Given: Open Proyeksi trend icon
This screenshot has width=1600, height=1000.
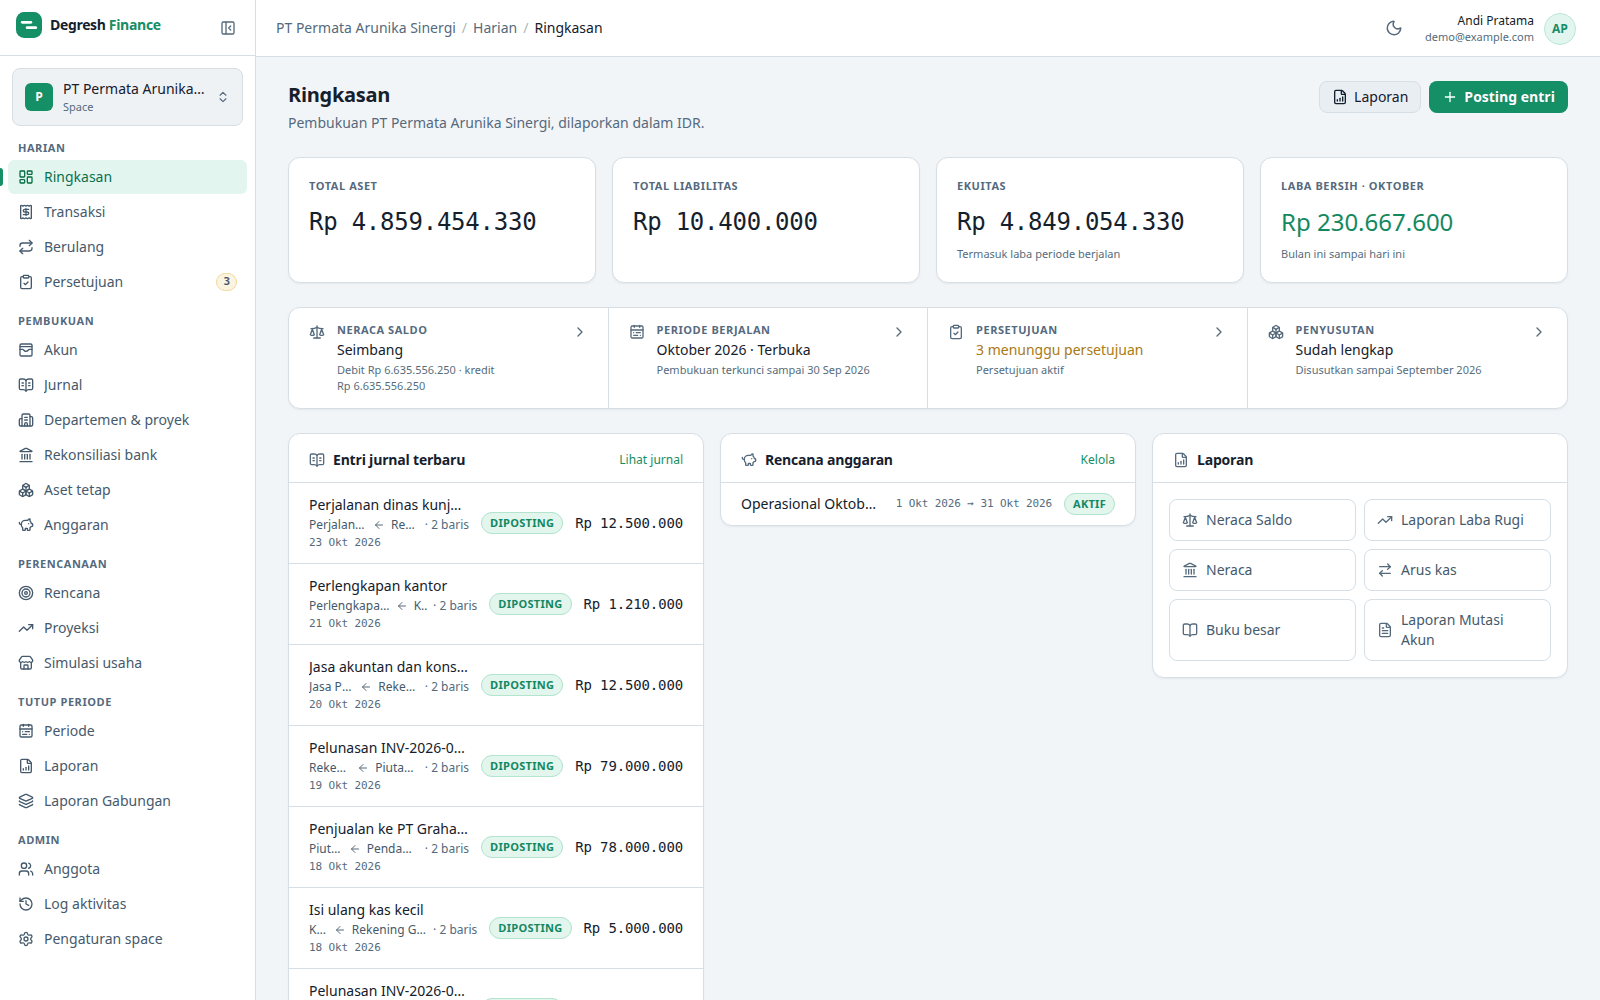Looking at the screenshot, I should (x=26, y=628).
